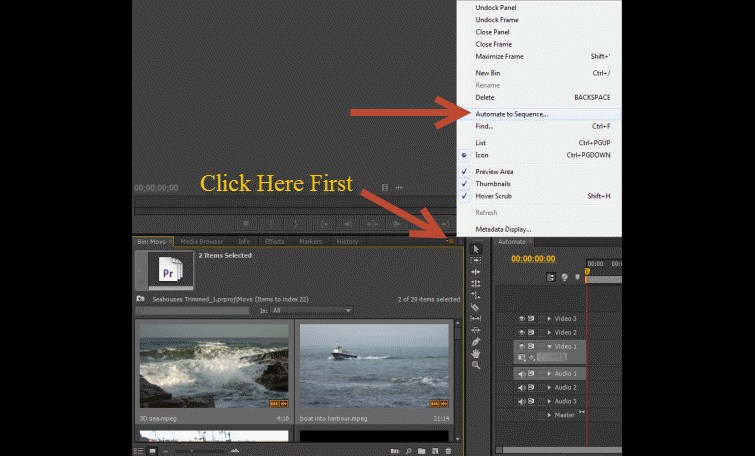Choose Metadata Display menu item
755x456 pixels.
539,229
